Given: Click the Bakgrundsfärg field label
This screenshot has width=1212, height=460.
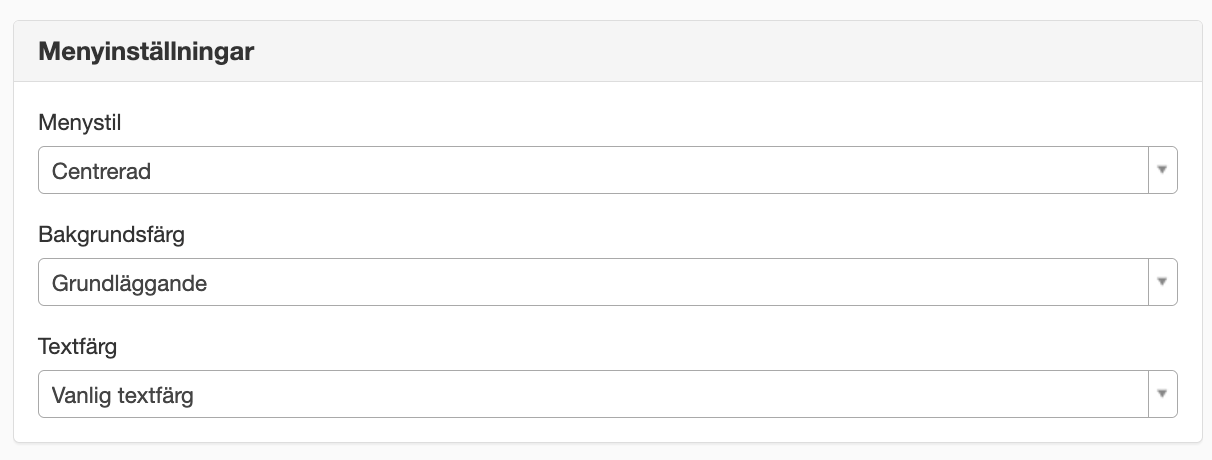Looking at the screenshot, I should click(x=111, y=235).
